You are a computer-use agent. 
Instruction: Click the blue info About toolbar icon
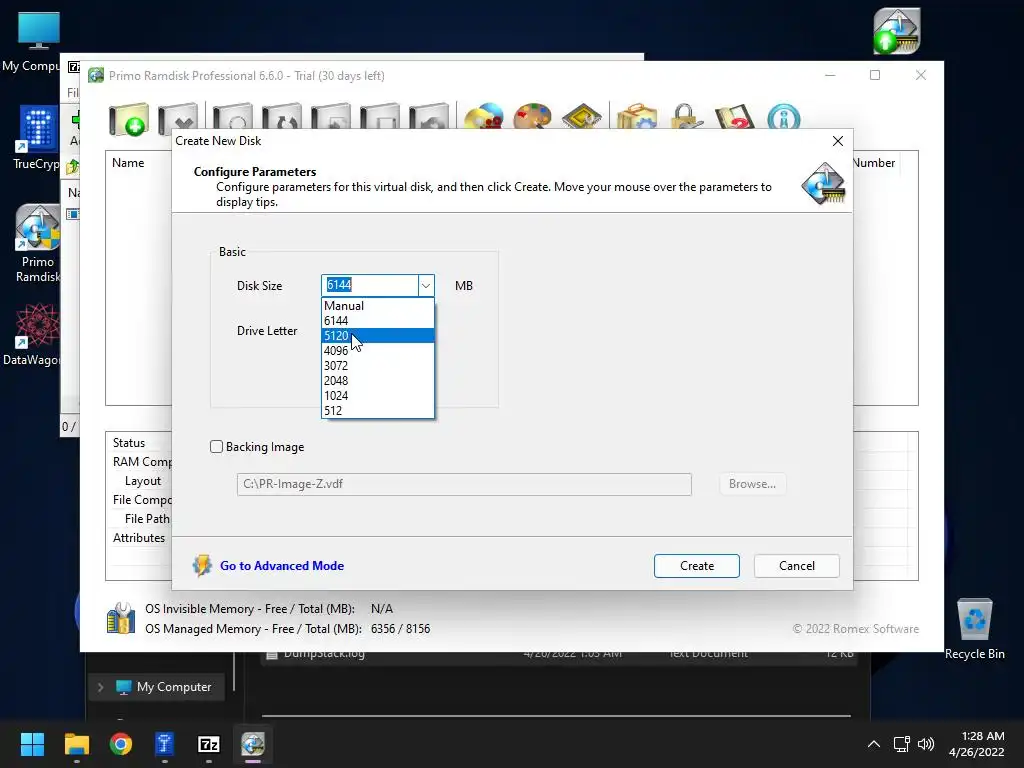pos(784,118)
